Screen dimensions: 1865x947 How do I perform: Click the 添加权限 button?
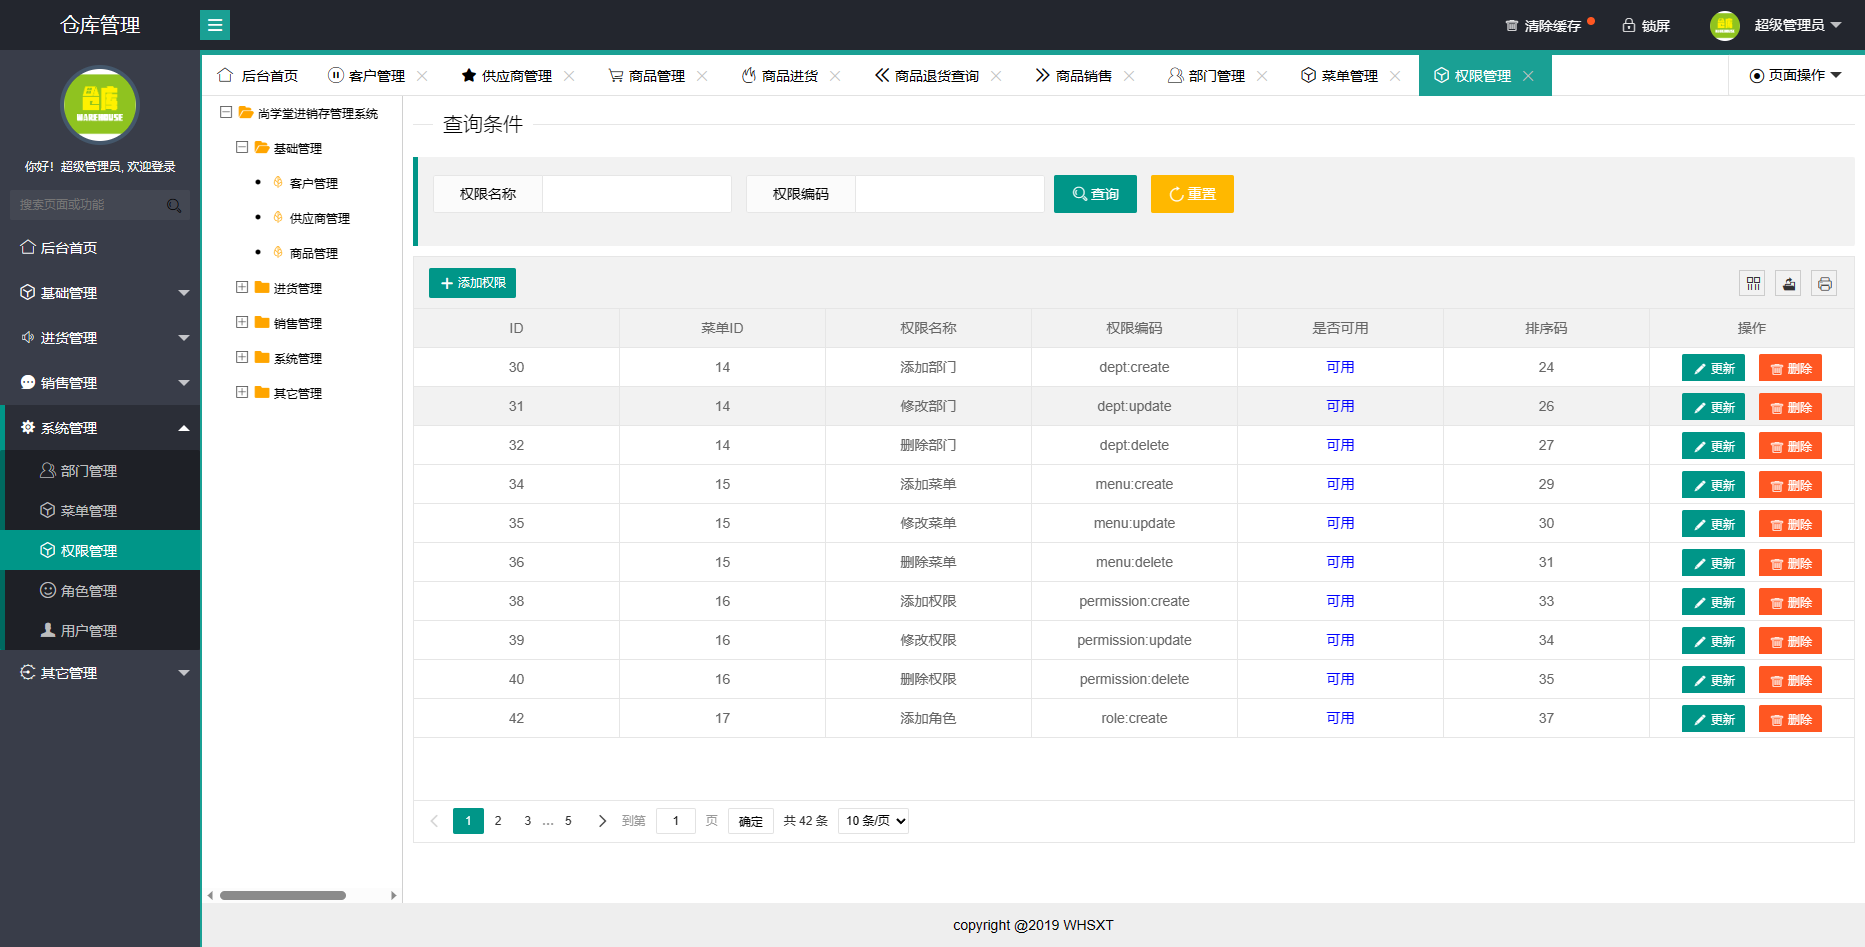(472, 283)
